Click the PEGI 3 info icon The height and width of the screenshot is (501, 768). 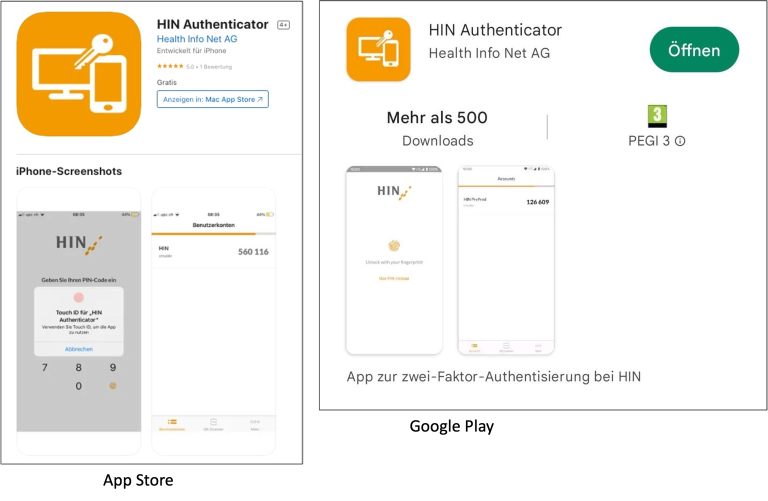680,141
